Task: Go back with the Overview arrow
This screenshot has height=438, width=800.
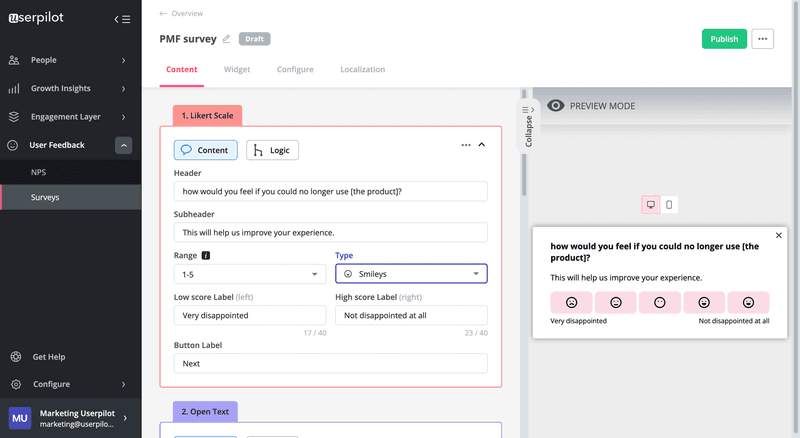Action: [163, 13]
